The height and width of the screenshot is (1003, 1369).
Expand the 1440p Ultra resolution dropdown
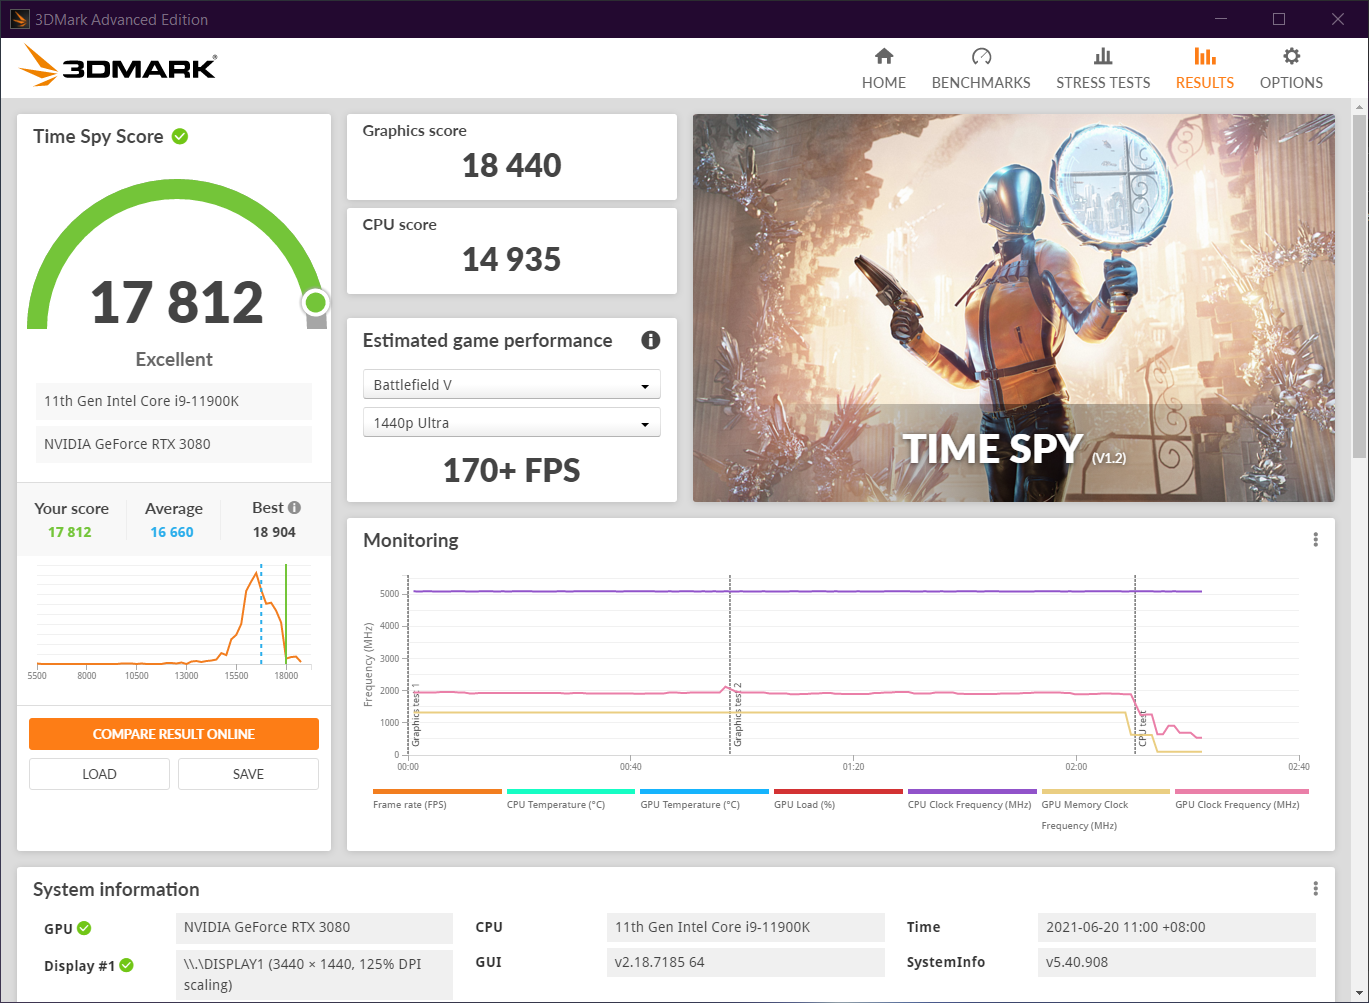click(x=511, y=423)
